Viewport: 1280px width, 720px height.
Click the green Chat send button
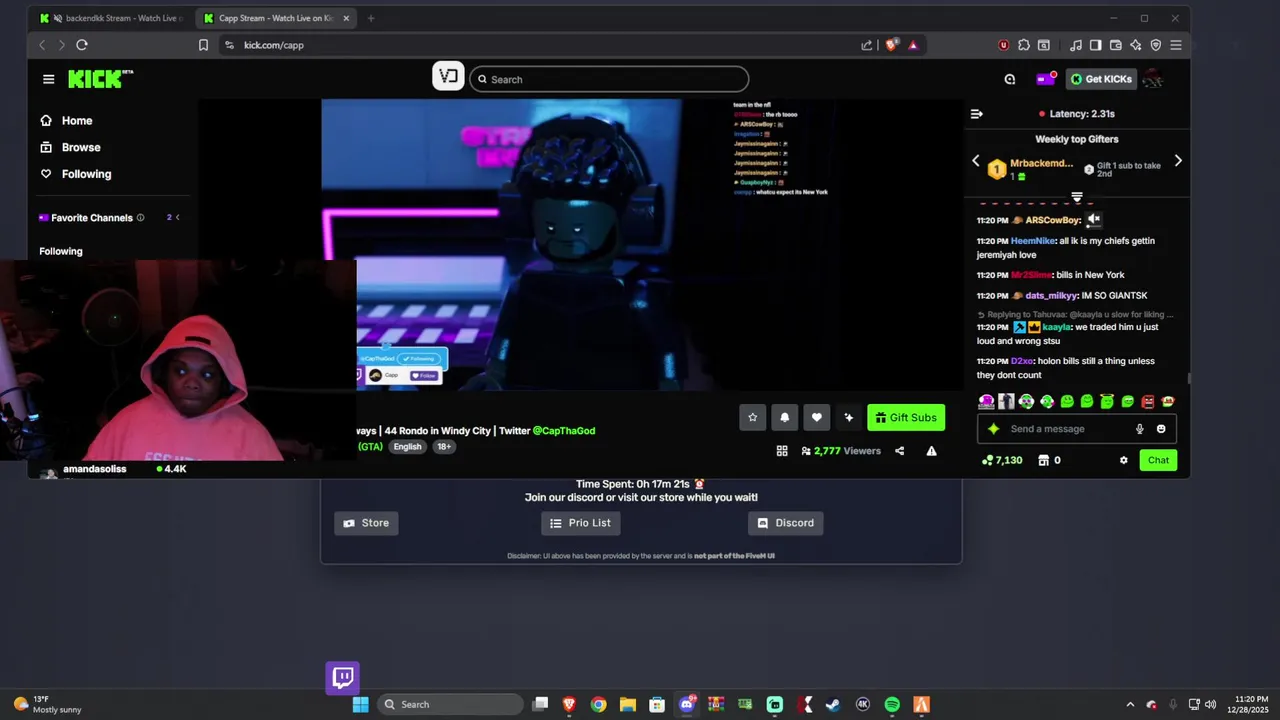[x=1158, y=460]
